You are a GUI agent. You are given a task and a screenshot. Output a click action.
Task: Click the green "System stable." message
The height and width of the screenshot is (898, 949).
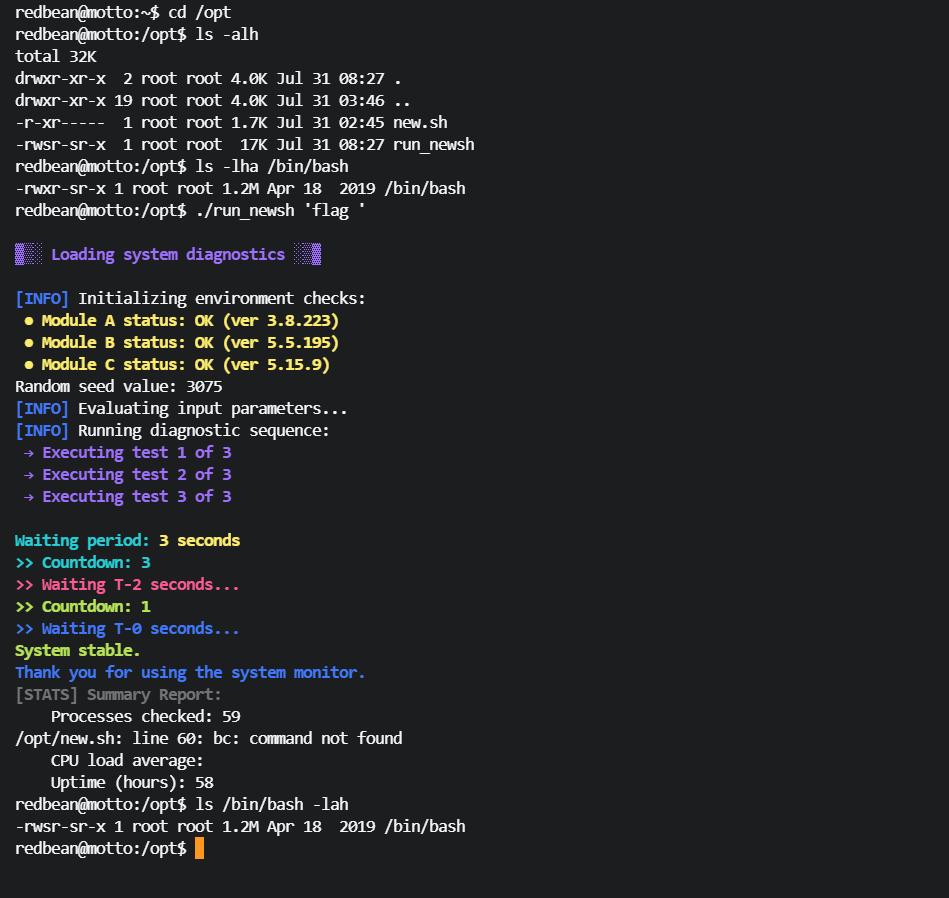pos(78,651)
